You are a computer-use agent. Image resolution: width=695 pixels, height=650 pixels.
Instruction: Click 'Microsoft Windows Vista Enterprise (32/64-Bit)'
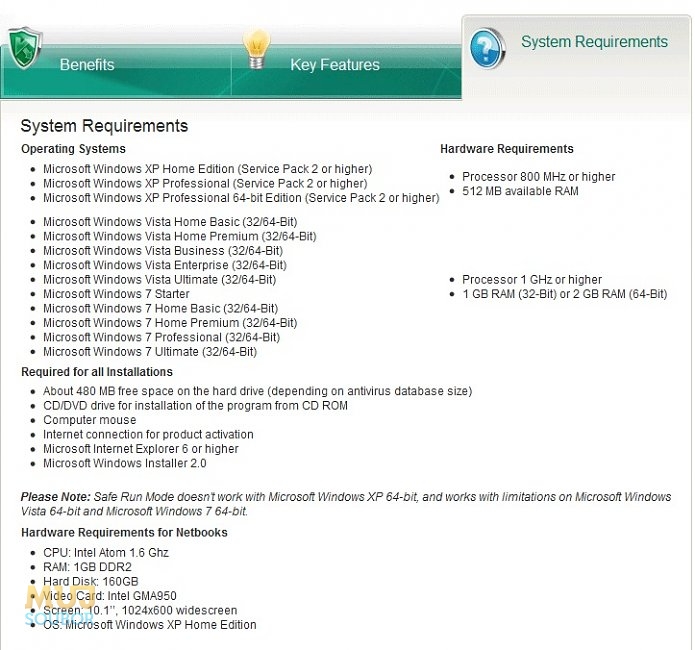[x=165, y=265]
